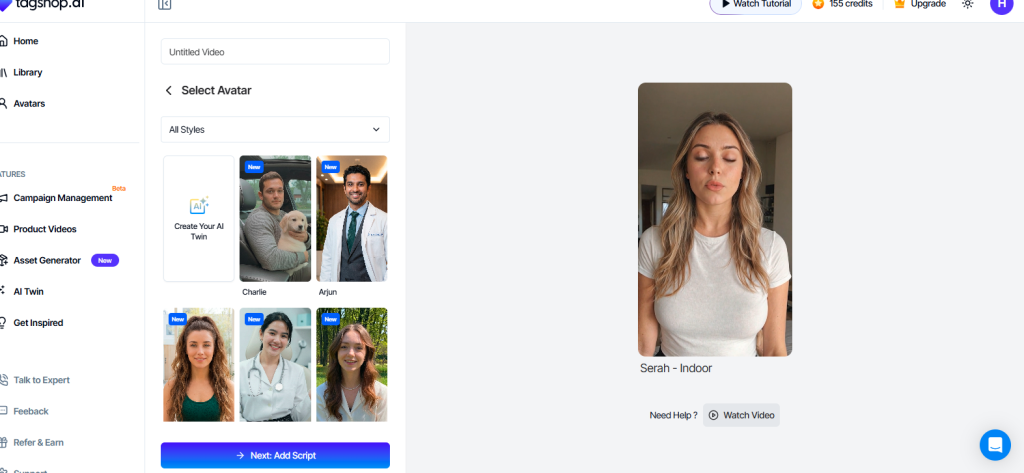The height and width of the screenshot is (473, 1024).
Task: Click the Avatars person icon
Action: 3,103
